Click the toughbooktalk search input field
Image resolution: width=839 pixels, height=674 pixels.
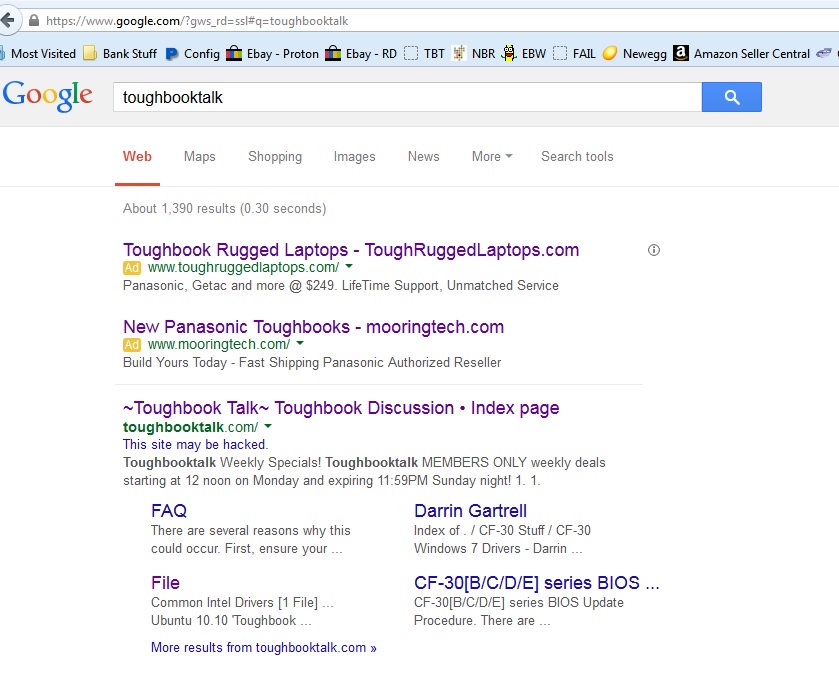(x=407, y=97)
